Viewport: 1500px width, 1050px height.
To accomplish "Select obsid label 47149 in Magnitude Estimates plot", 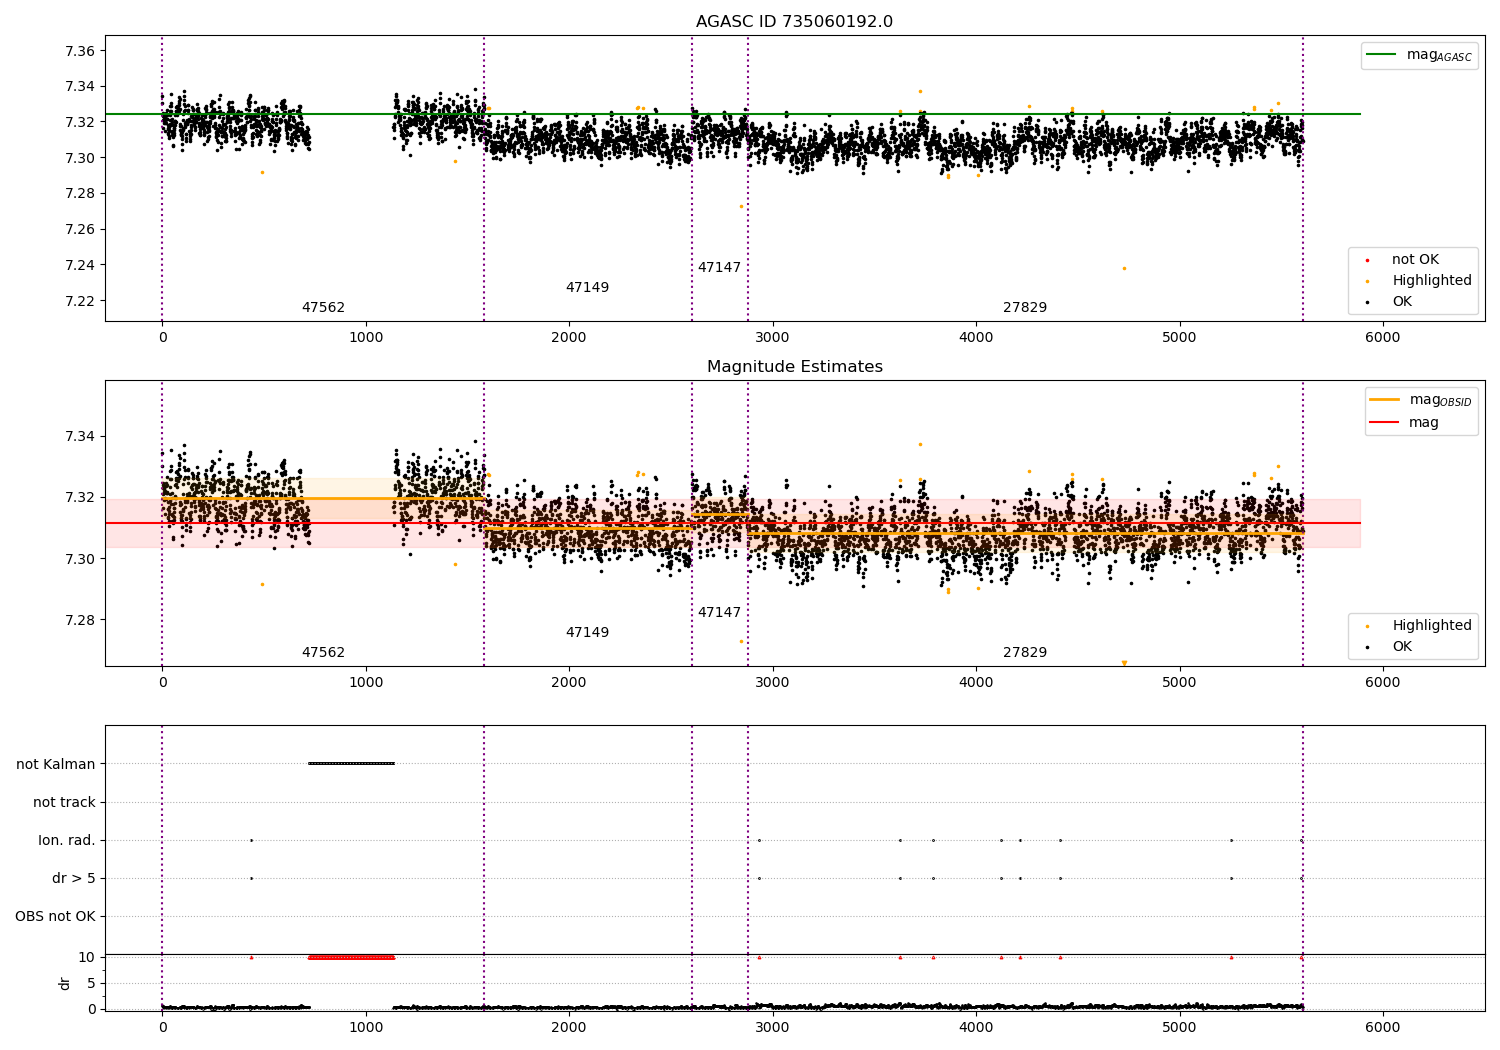I will click(587, 633).
